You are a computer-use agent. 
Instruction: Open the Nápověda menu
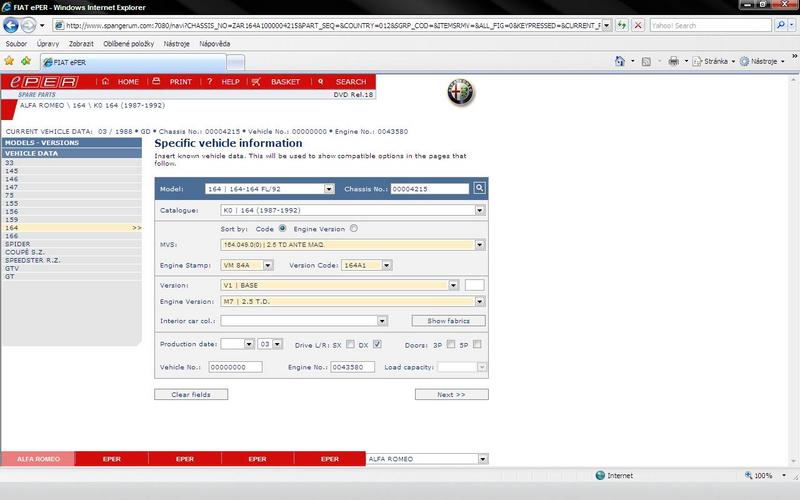[215, 44]
